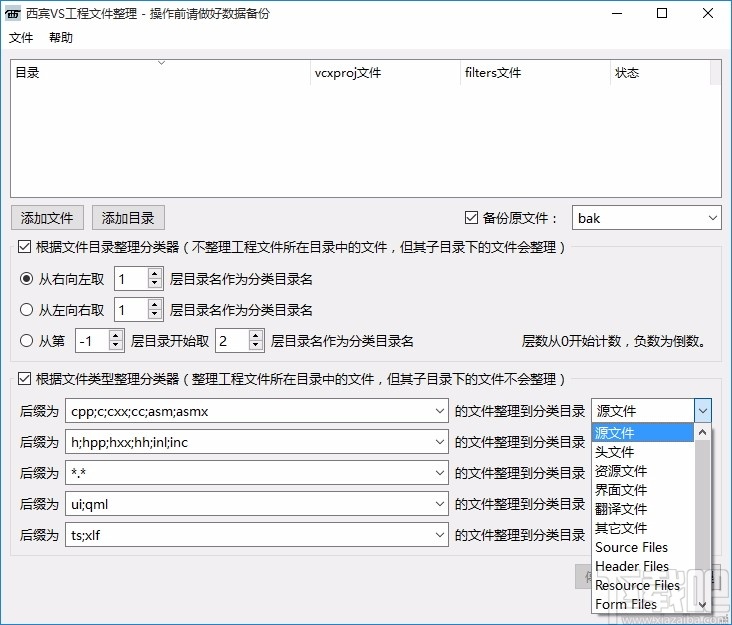Select Source Files in the dropdown list
The width and height of the screenshot is (732, 625).
point(643,547)
